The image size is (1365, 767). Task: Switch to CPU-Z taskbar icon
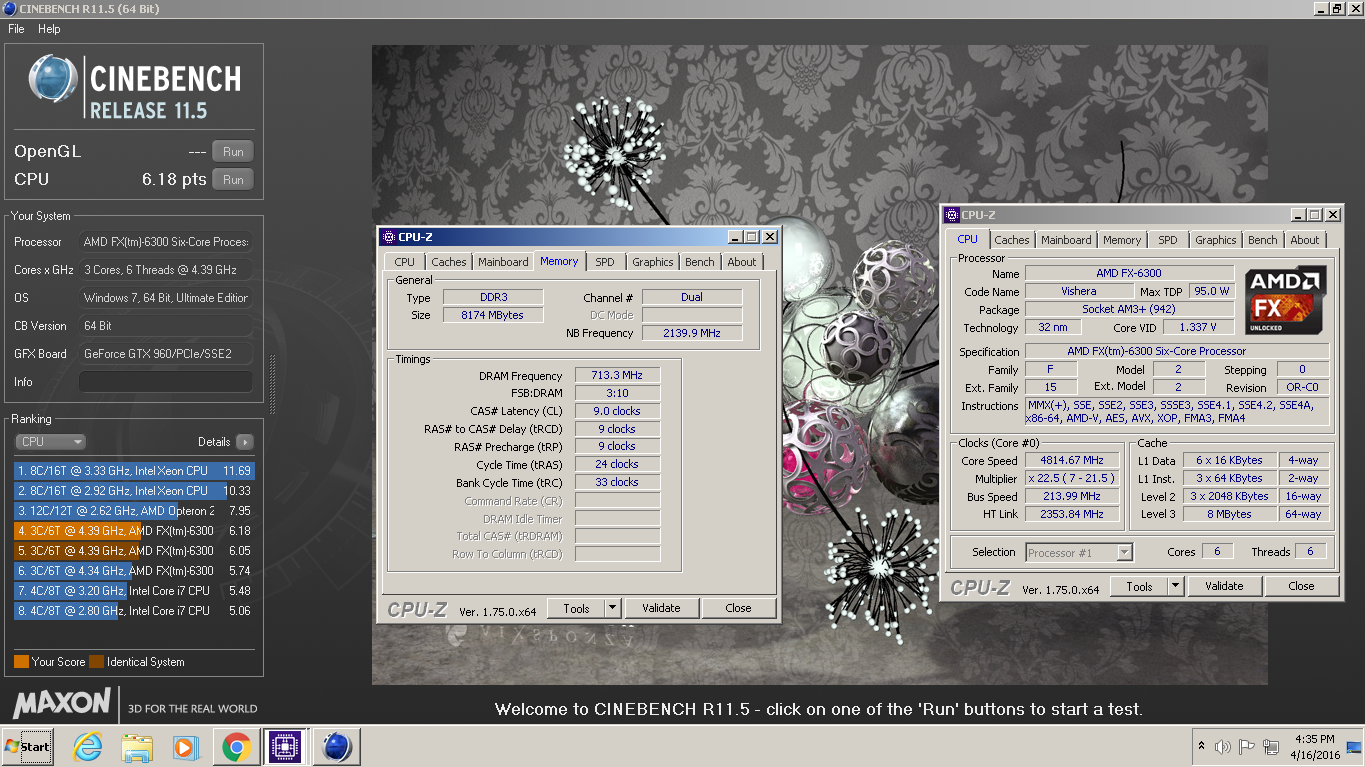tap(286, 747)
